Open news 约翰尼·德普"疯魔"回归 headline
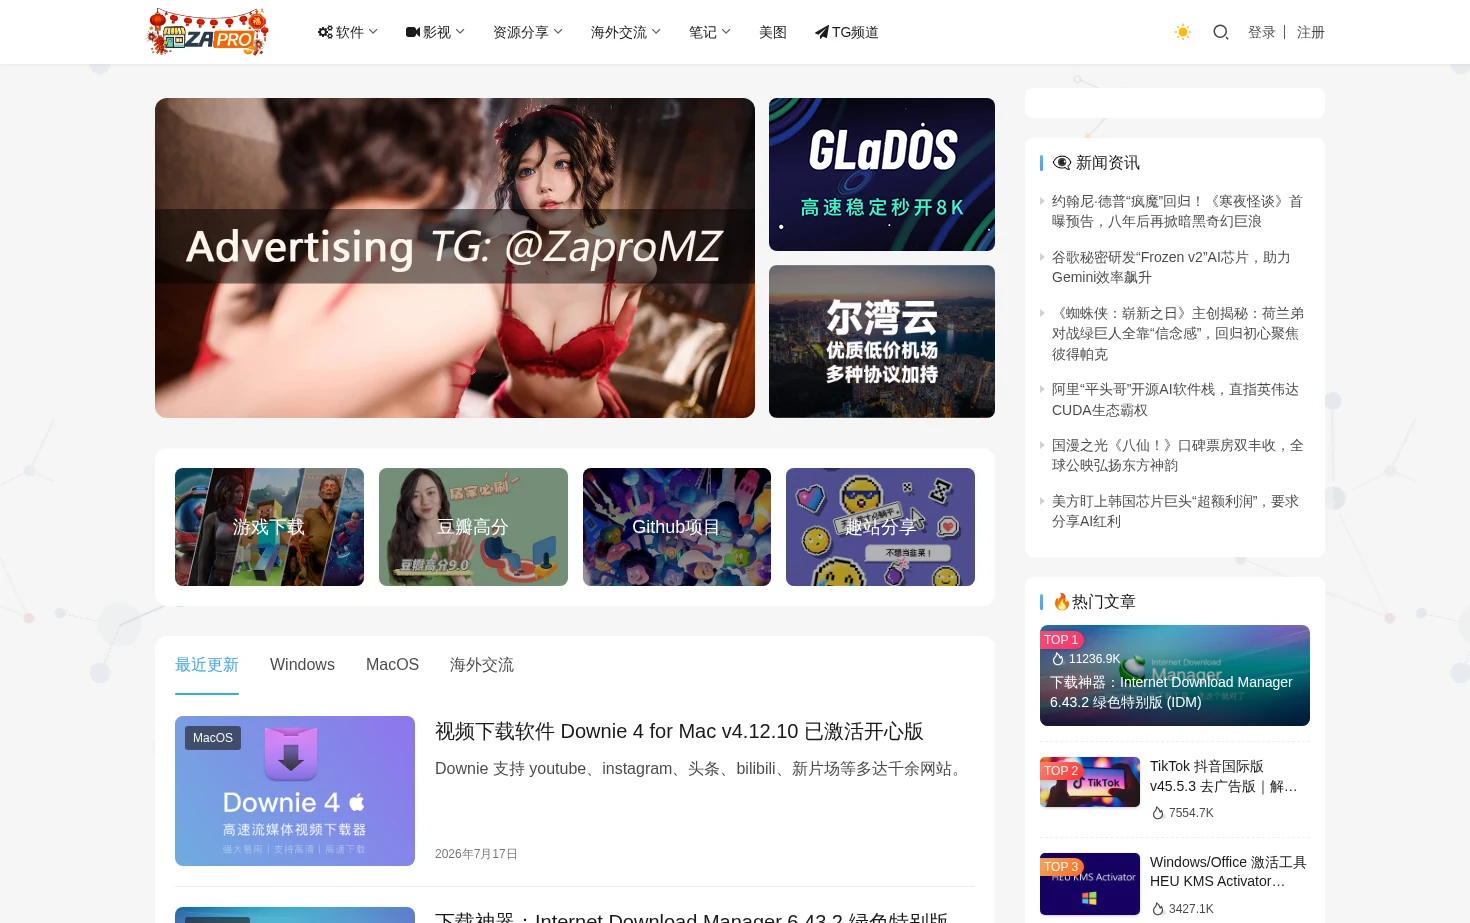 1178,211
